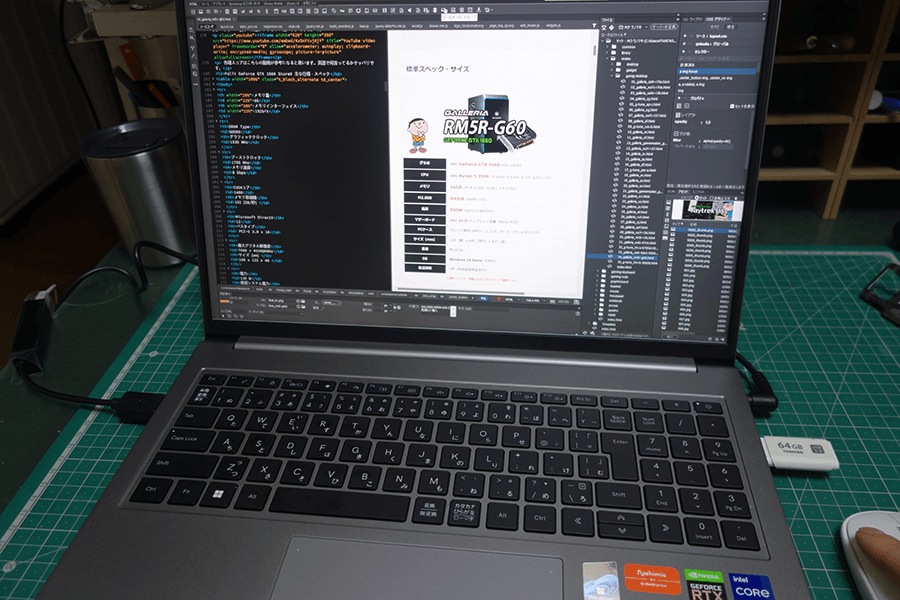Click the live view vertical scrollbar
900x600 pixels.
[595, 51]
